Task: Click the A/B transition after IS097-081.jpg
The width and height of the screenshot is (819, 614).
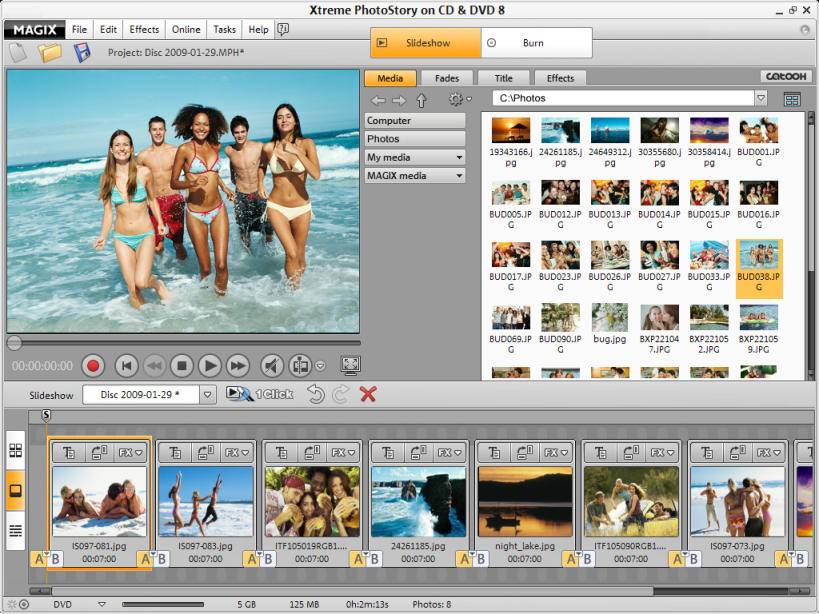Action: [x=153, y=559]
